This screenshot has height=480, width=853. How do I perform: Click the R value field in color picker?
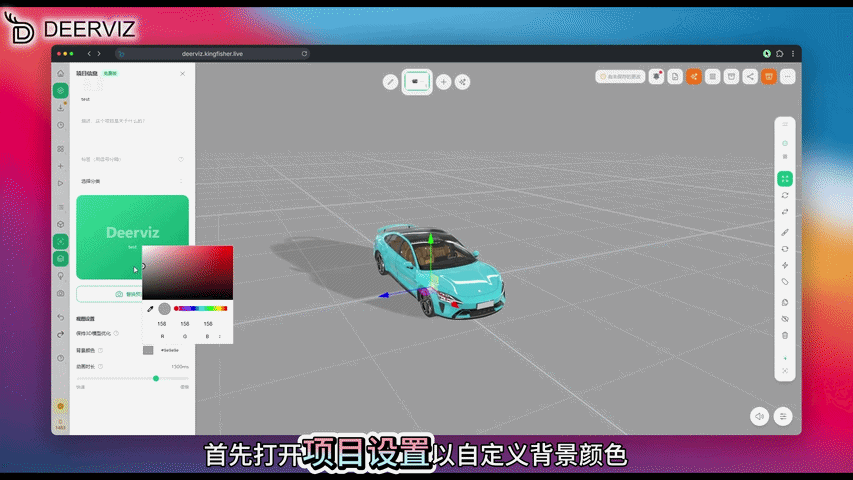point(162,324)
